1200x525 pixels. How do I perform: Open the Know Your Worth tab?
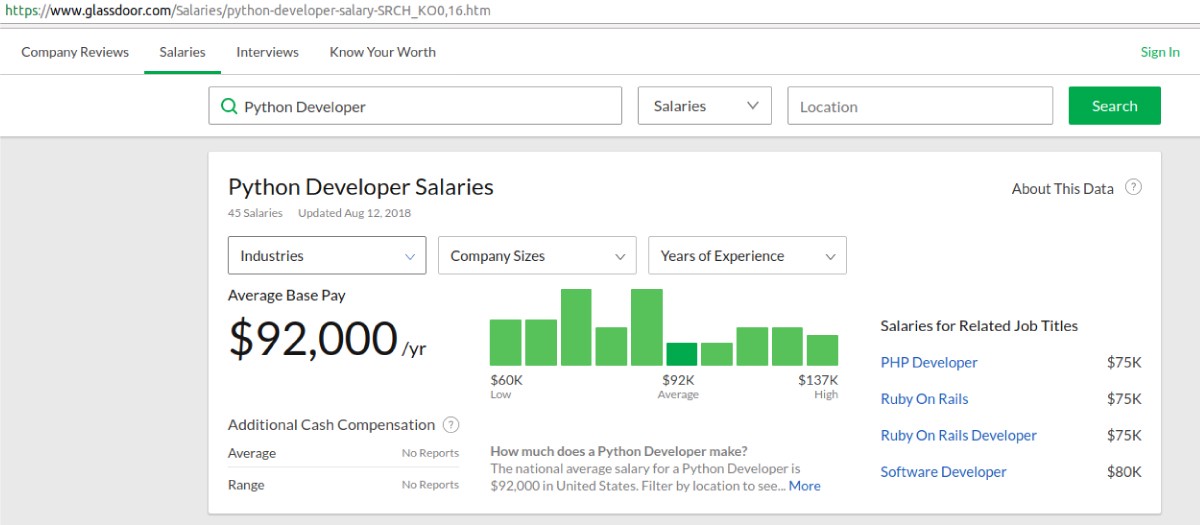click(x=382, y=52)
